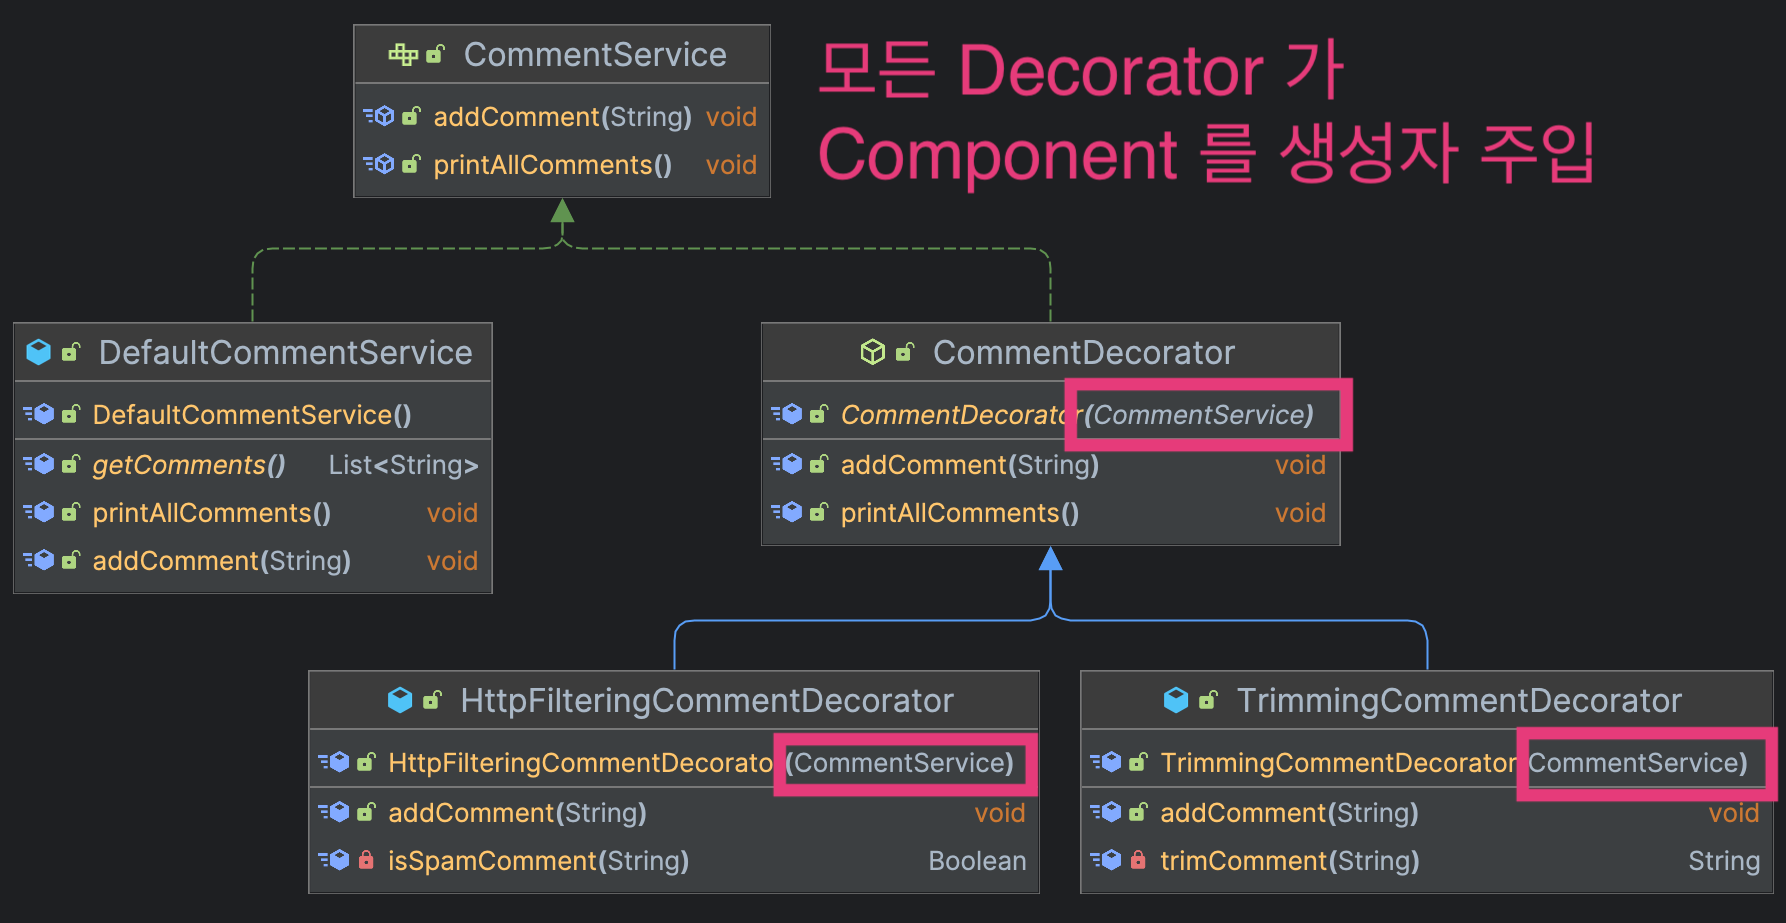
Task: Click method icon beside CommentService addComment(String)
Action: click(379, 116)
